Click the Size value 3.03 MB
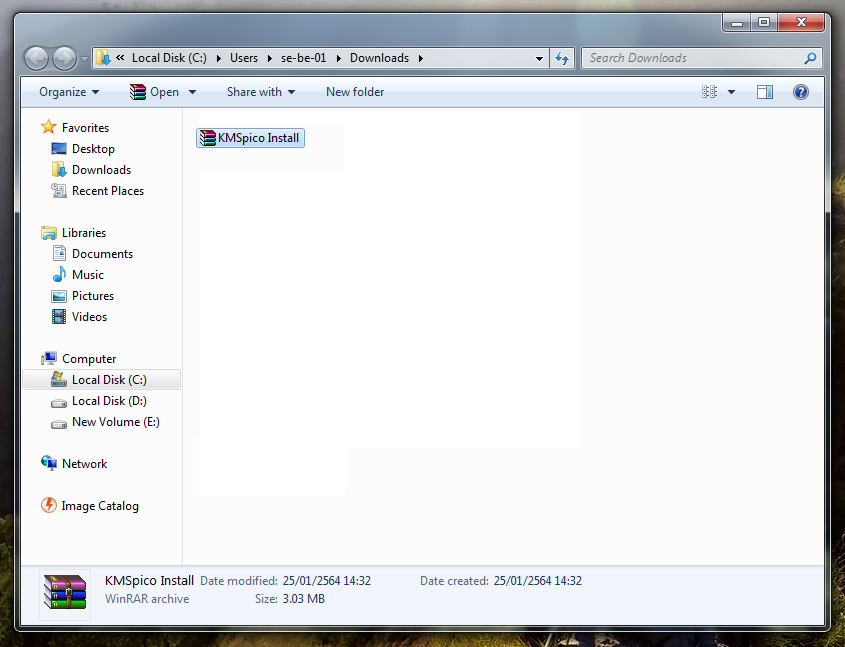845x647 pixels. [303, 599]
